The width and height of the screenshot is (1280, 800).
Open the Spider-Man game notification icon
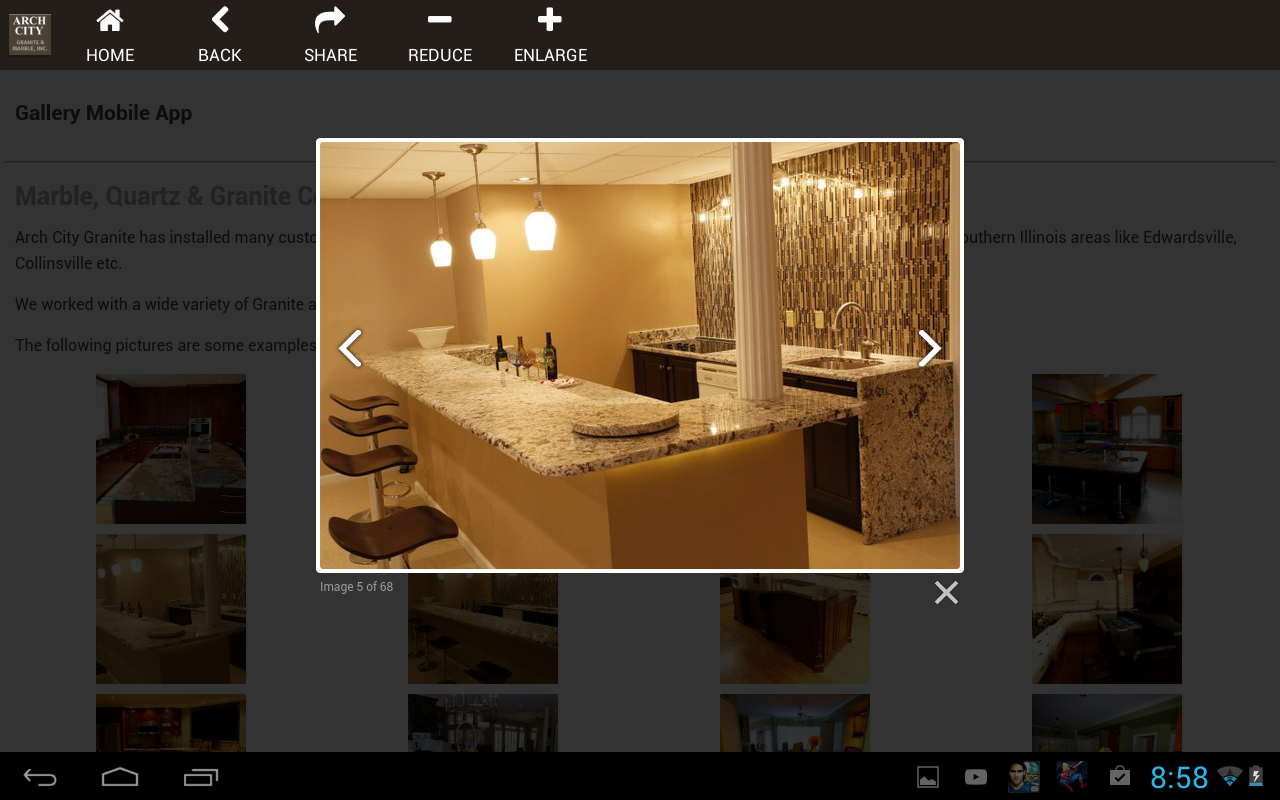click(1072, 777)
